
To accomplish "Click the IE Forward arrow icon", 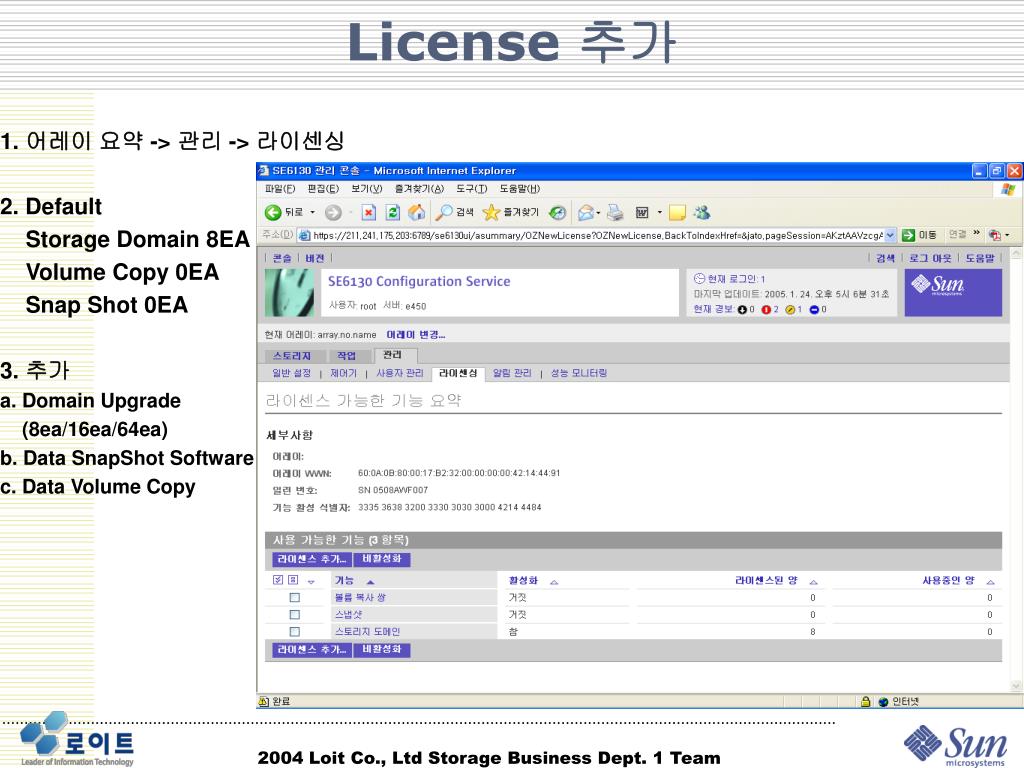I will 333,212.
